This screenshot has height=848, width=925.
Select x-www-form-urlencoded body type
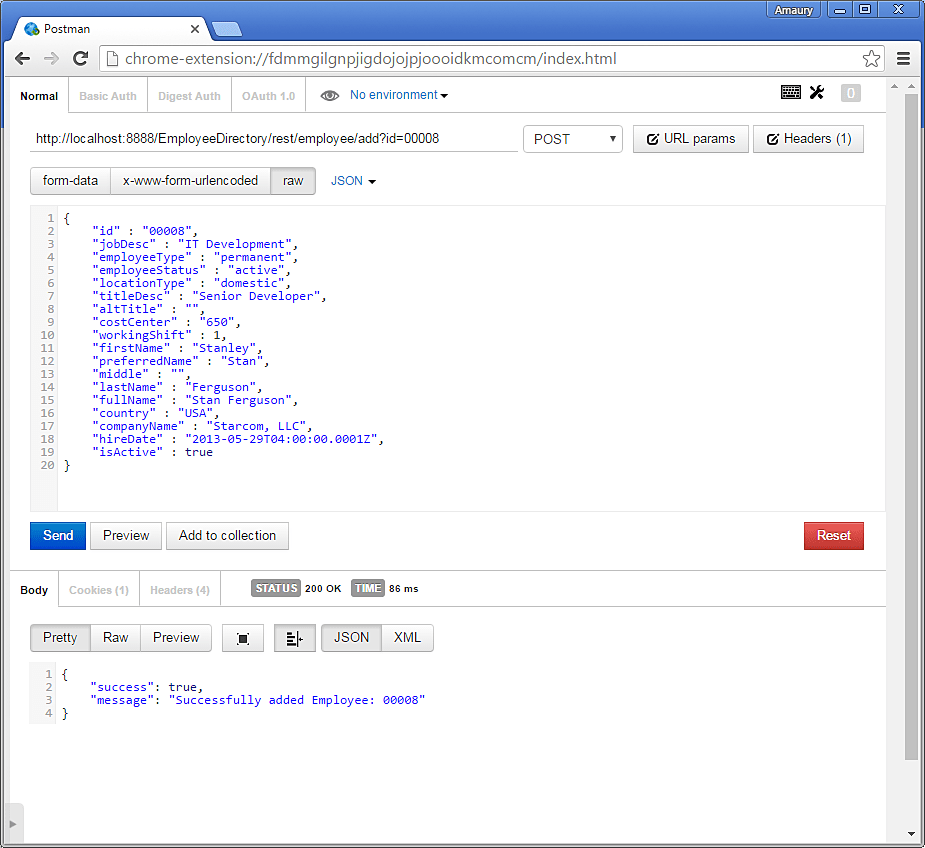tap(191, 181)
